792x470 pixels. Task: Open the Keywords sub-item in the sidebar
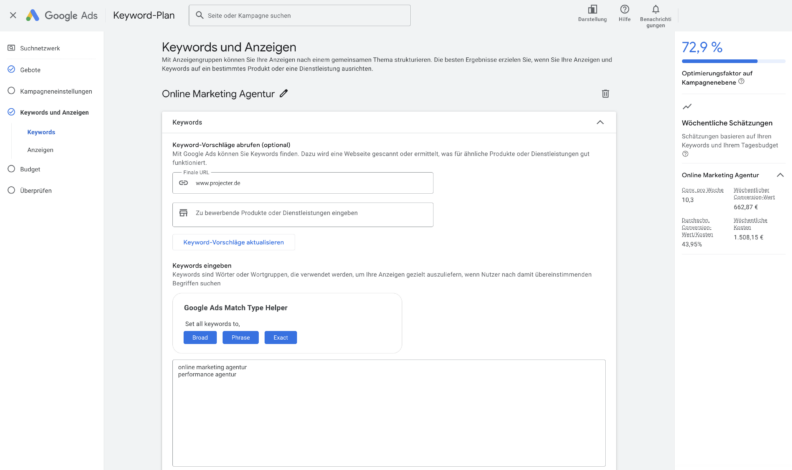pyautogui.click(x=41, y=132)
